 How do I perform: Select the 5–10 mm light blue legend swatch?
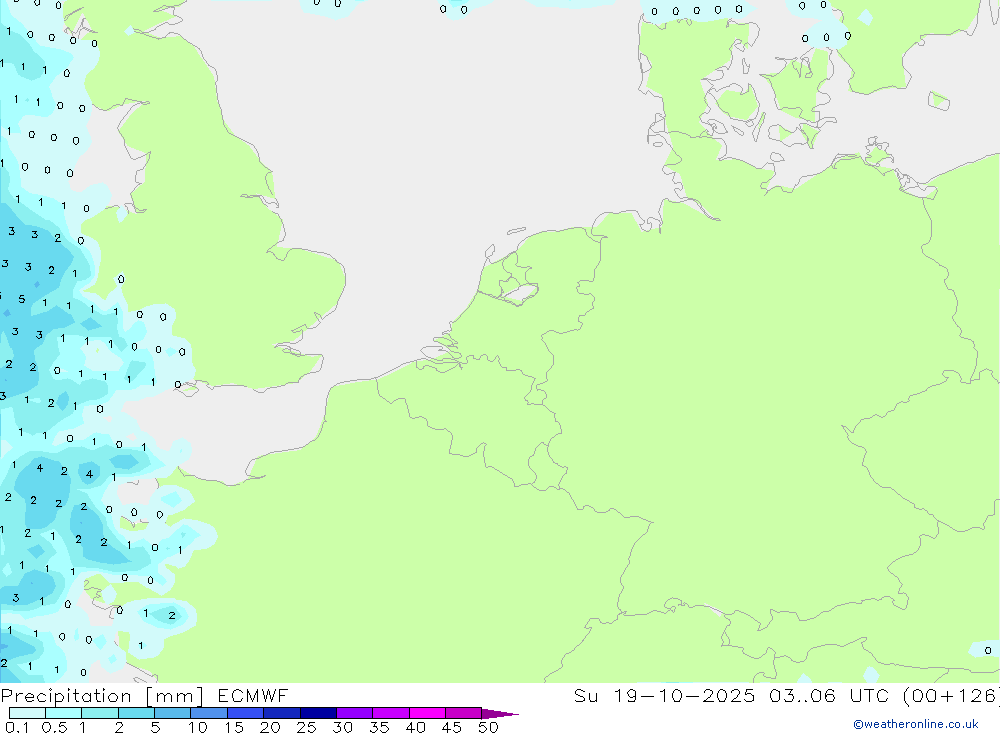tap(173, 713)
